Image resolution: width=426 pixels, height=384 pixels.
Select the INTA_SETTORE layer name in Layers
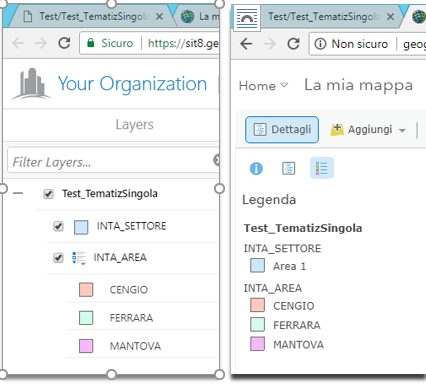point(131,226)
